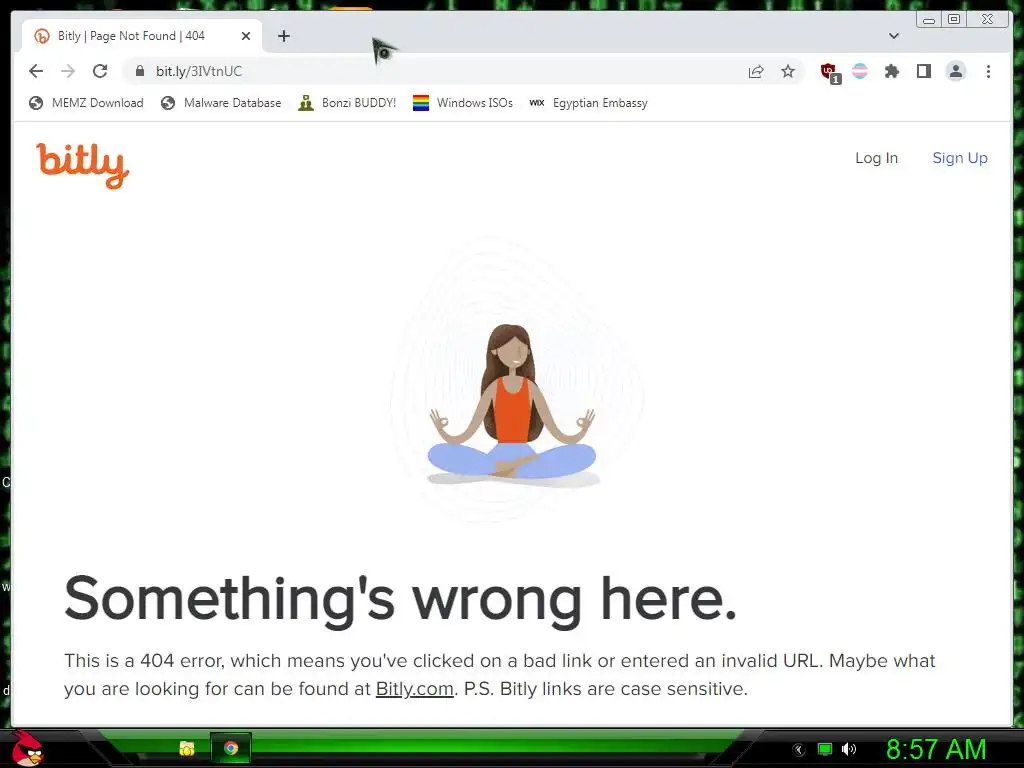Open the file explorer taskbar icon
This screenshot has width=1024, height=768.
(187, 748)
